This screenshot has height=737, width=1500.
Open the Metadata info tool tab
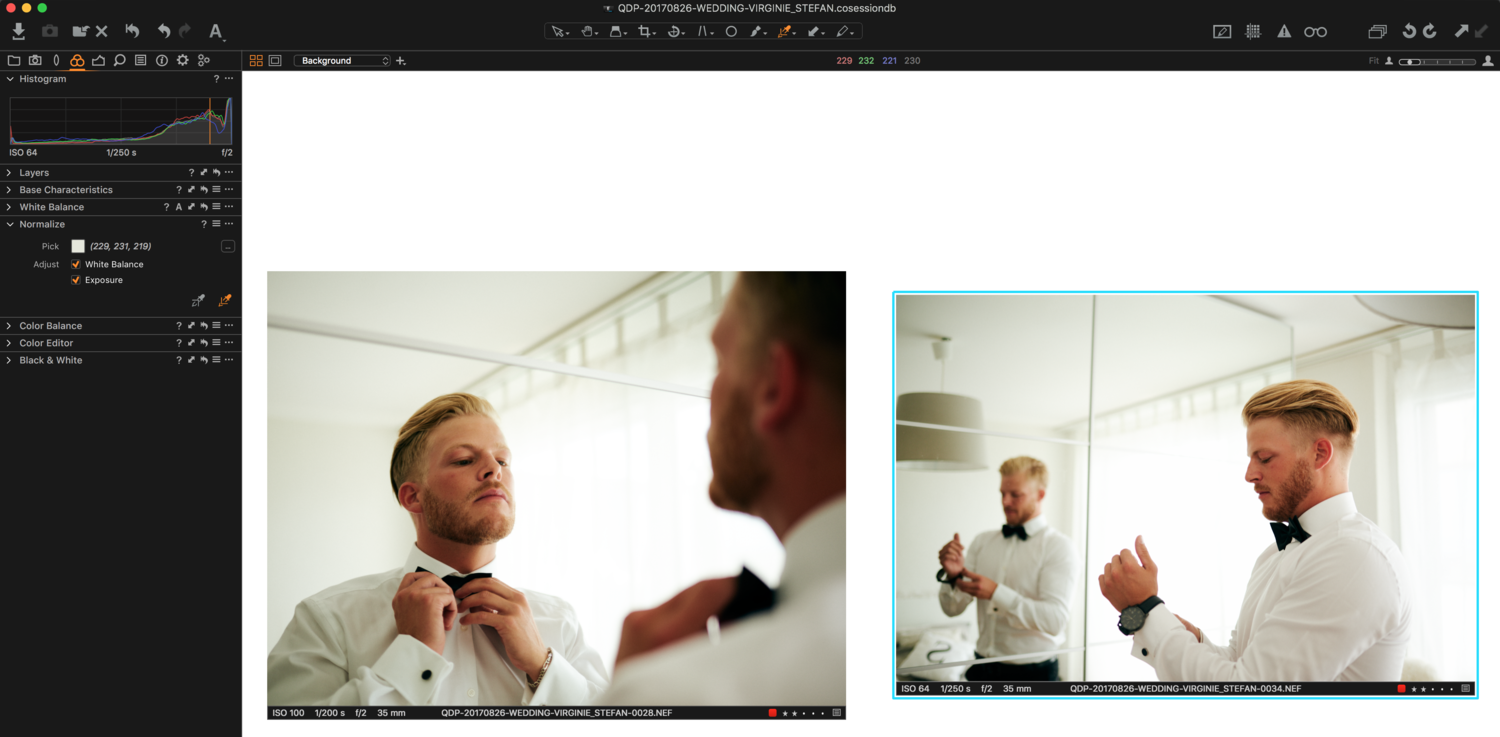[161, 60]
